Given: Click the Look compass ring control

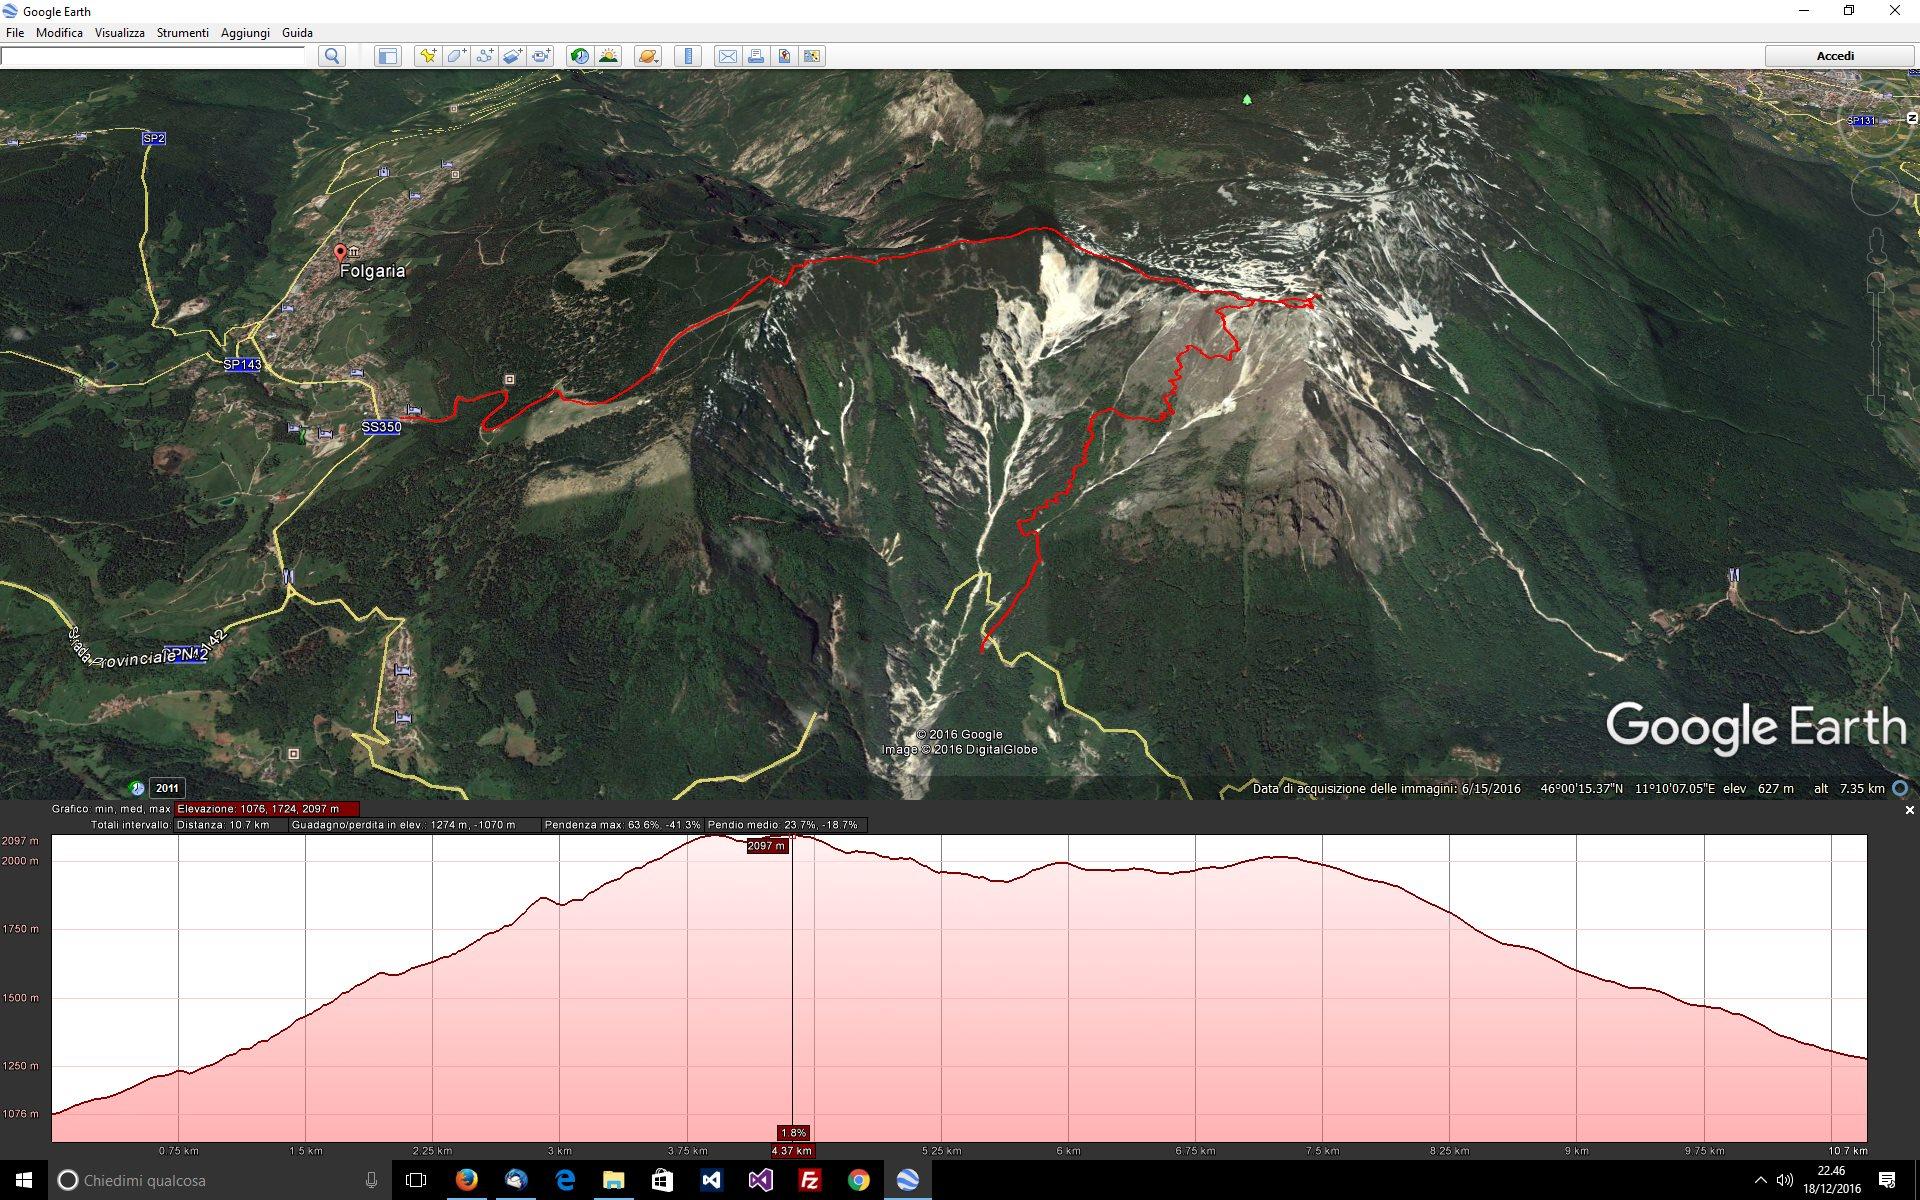Looking at the screenshot, I should click(x=1876, y=122).
